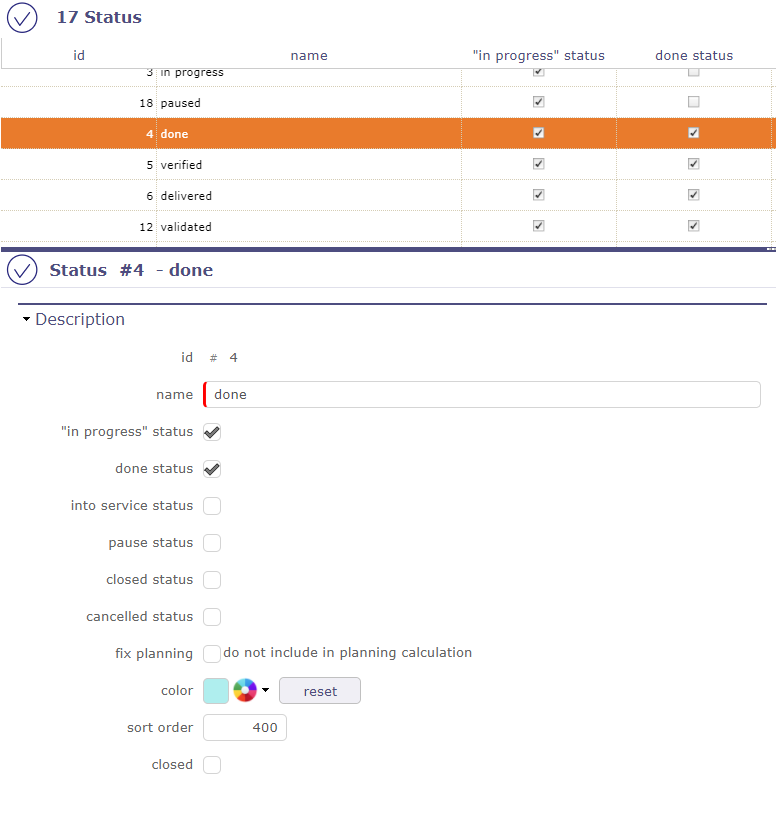Enable the into service status checkbox
776x835 pixels.
[212, 506]
